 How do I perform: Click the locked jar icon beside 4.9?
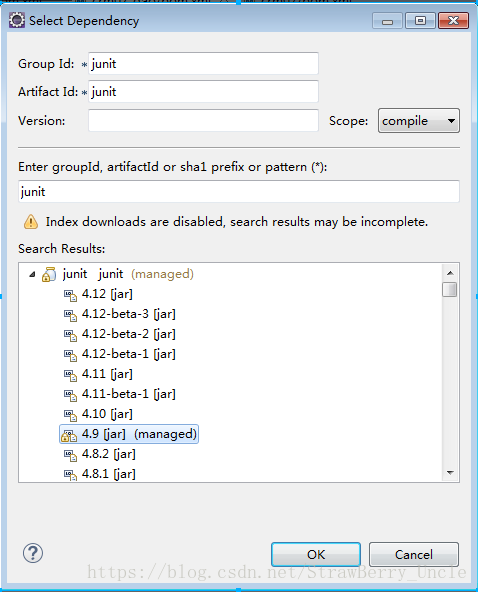click(x=69, y=435)
